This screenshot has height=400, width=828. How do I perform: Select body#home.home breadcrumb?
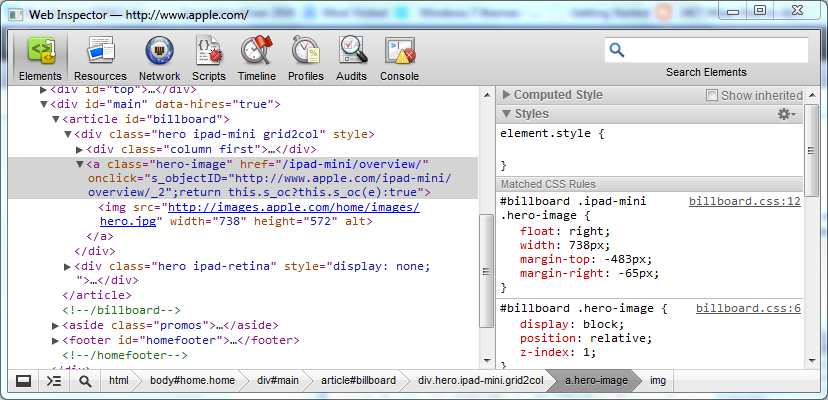192,380
